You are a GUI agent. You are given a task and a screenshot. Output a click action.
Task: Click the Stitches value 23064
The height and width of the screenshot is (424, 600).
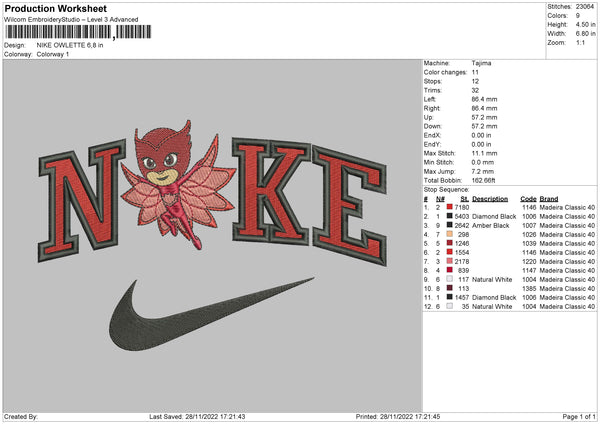point(585,7)
